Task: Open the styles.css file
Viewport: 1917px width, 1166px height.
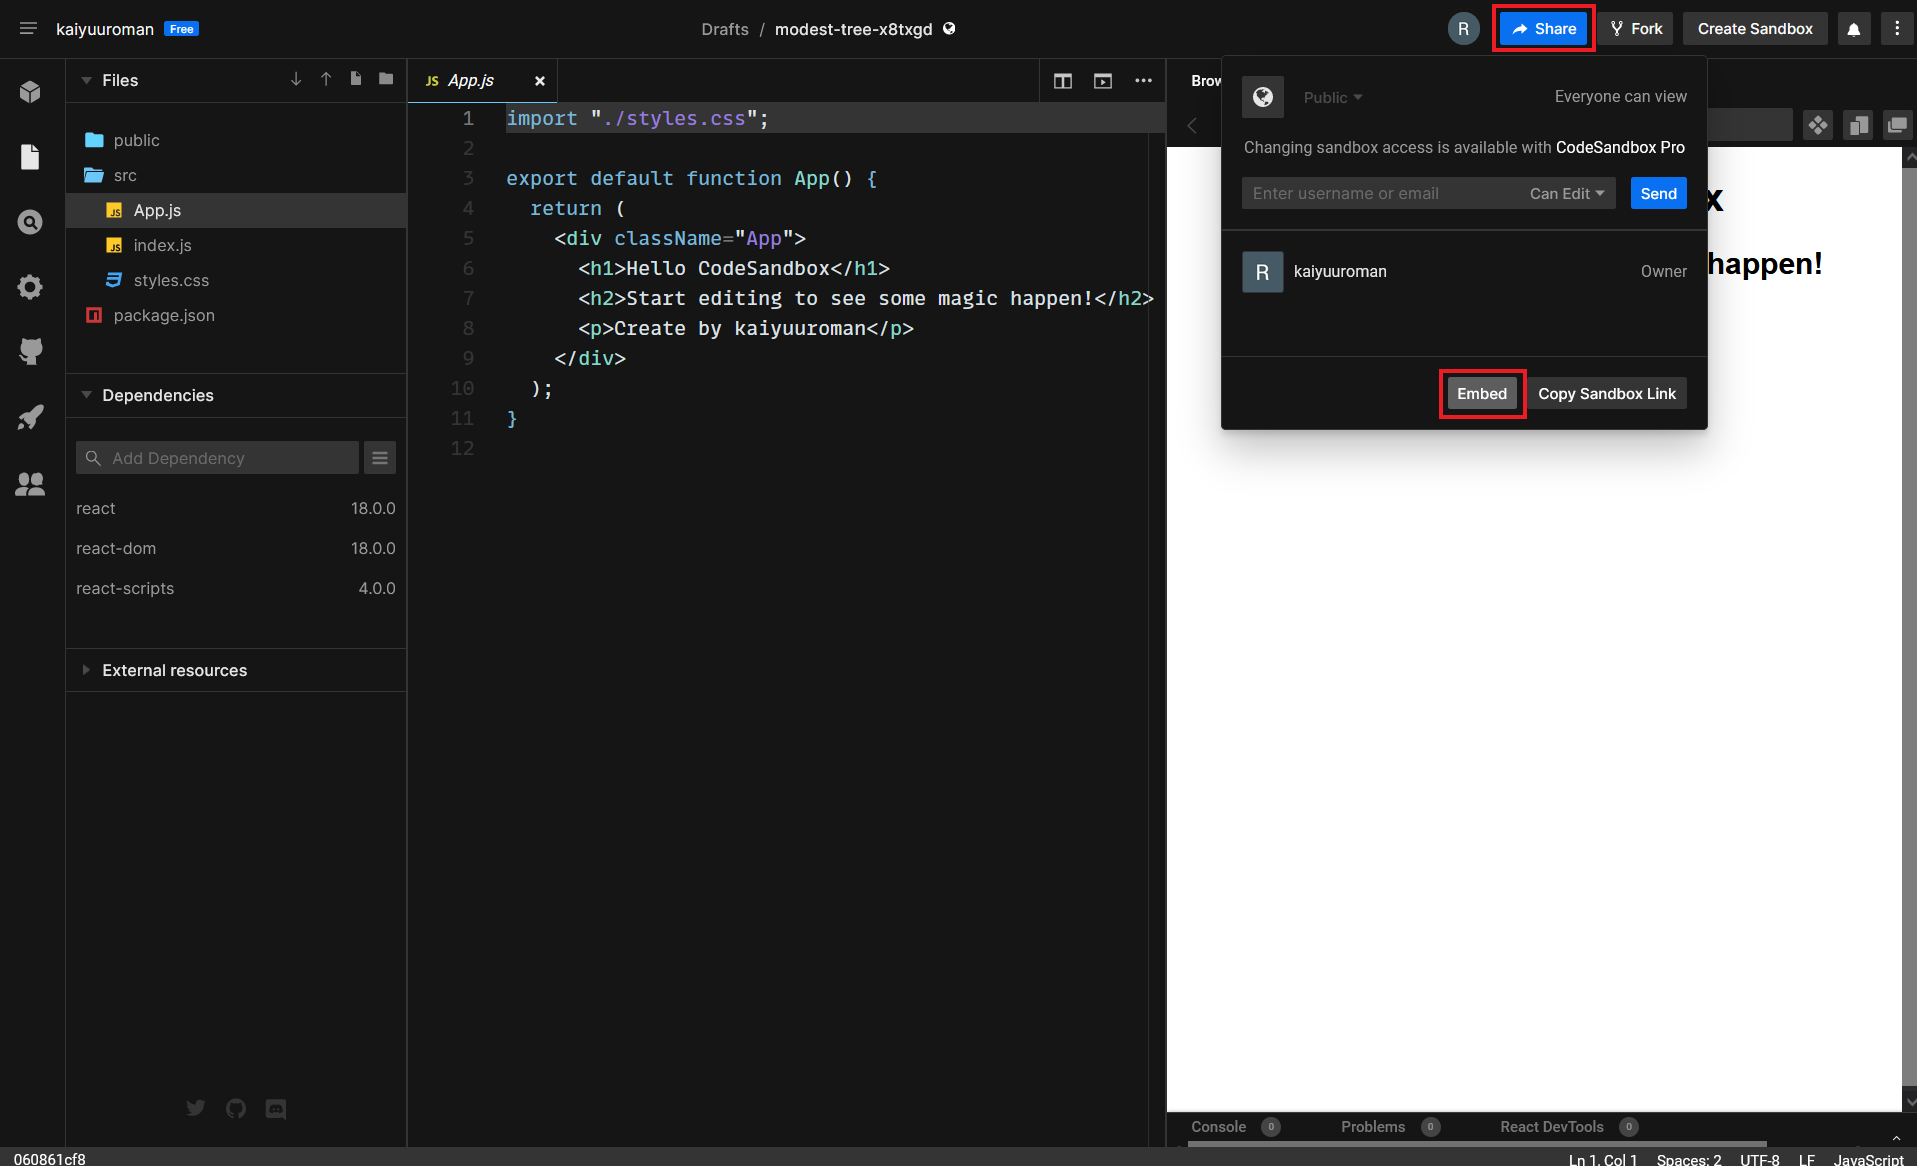Action: [x=171, y=280]
